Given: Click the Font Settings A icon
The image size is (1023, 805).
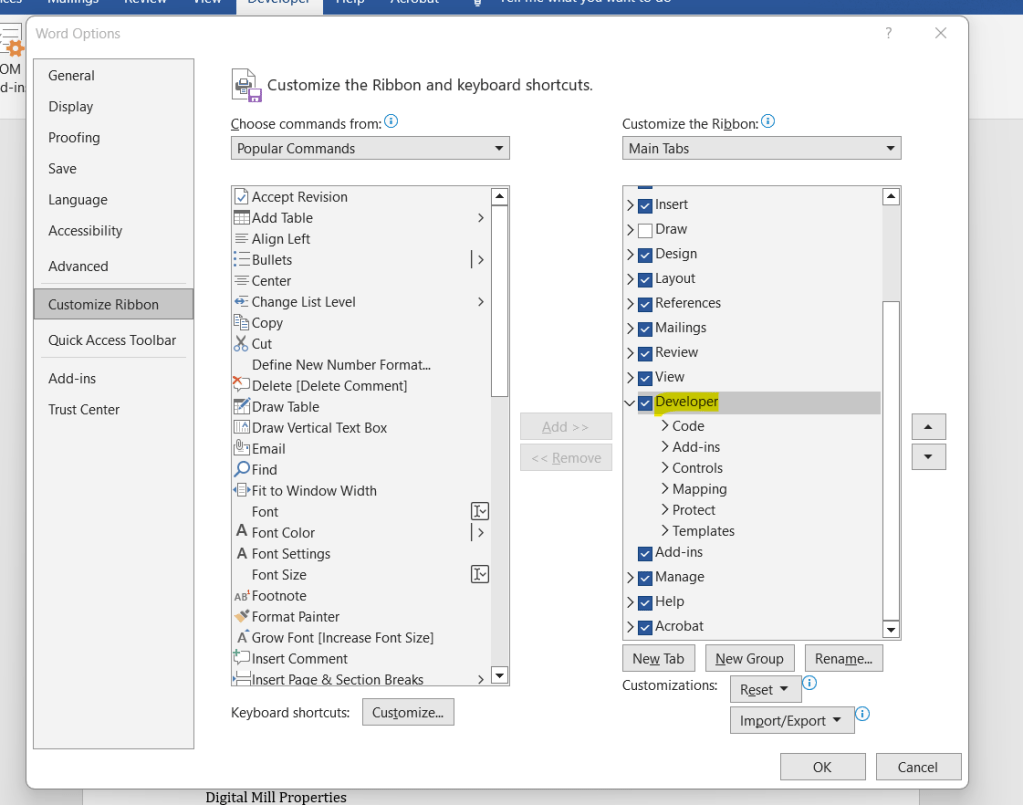Looking at the screenshot, I should pyautogui.click(x=241, y=553).
